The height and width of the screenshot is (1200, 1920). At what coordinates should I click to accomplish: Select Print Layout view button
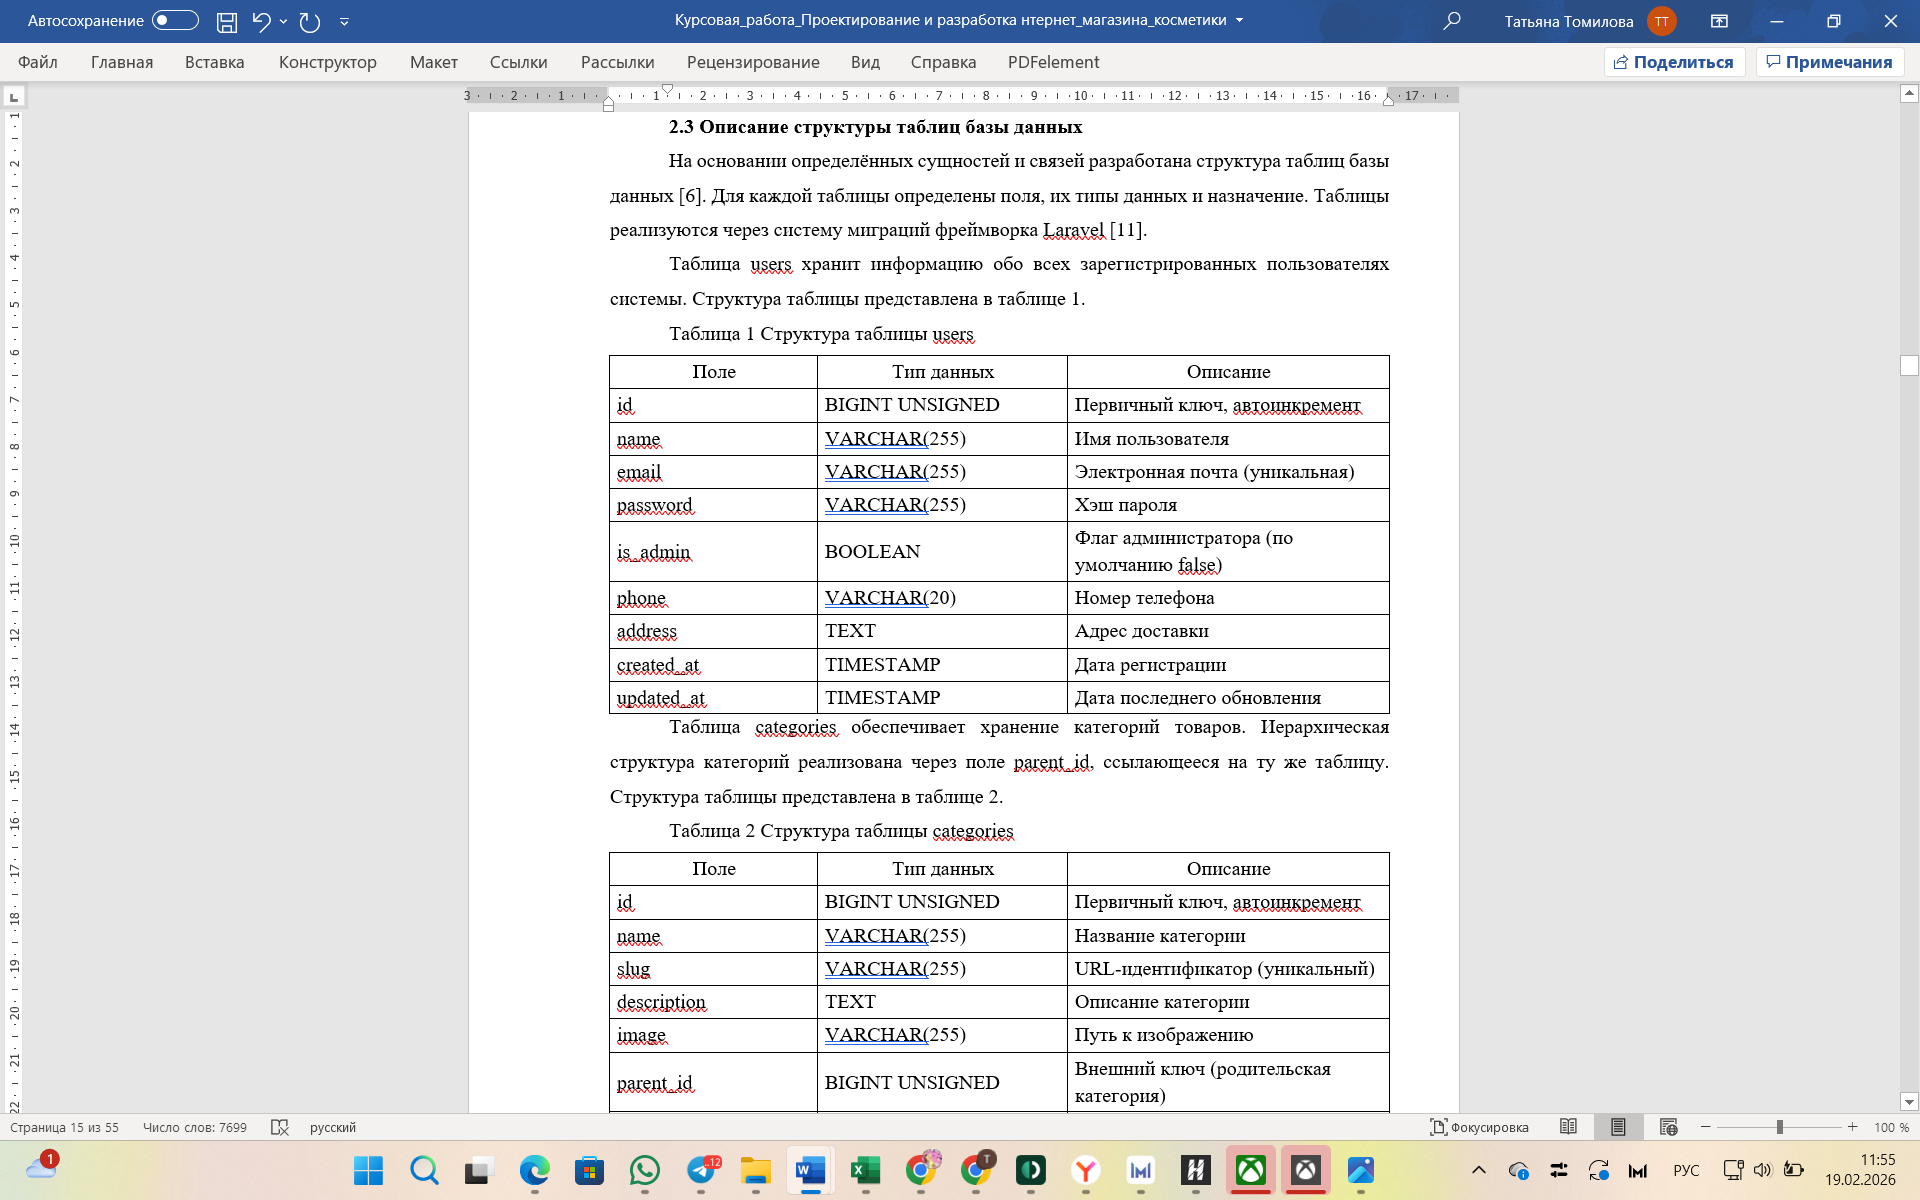(1618, 1127)
